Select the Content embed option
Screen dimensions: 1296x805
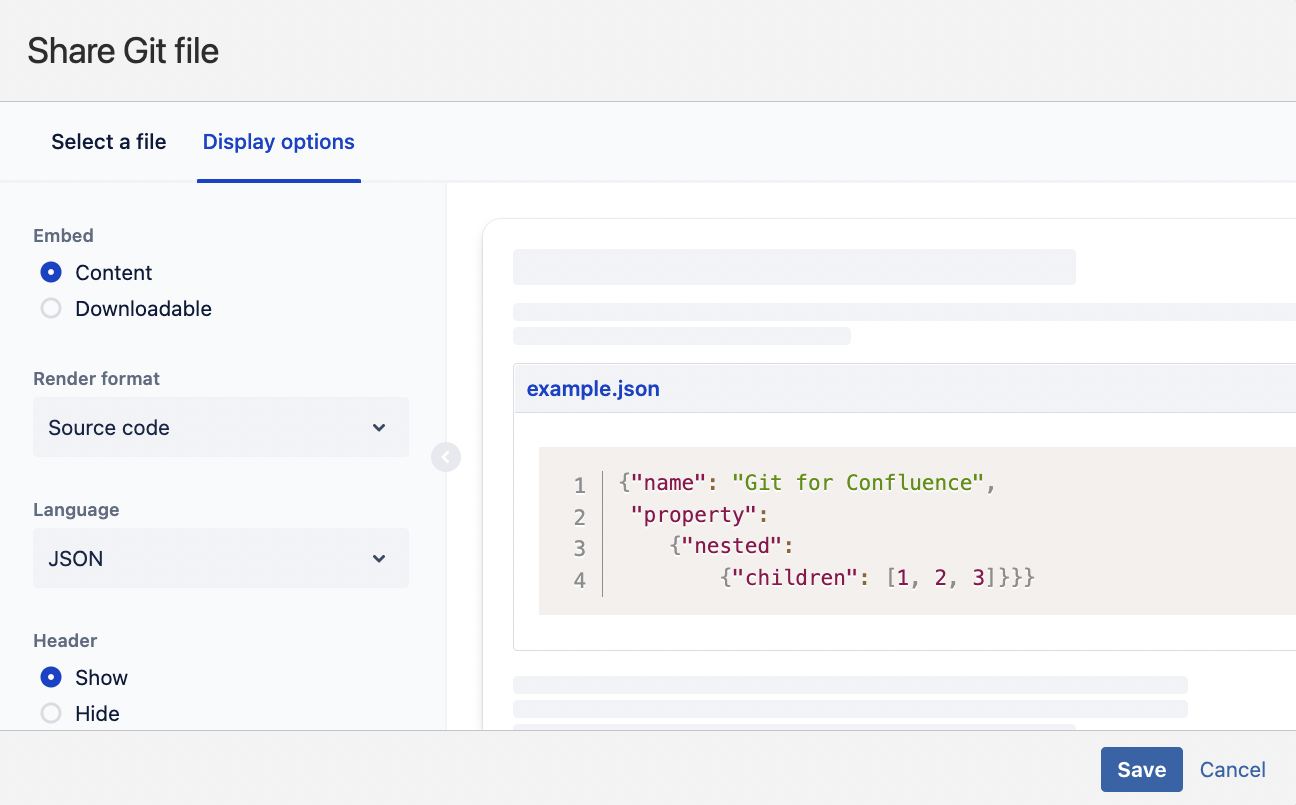51,273
